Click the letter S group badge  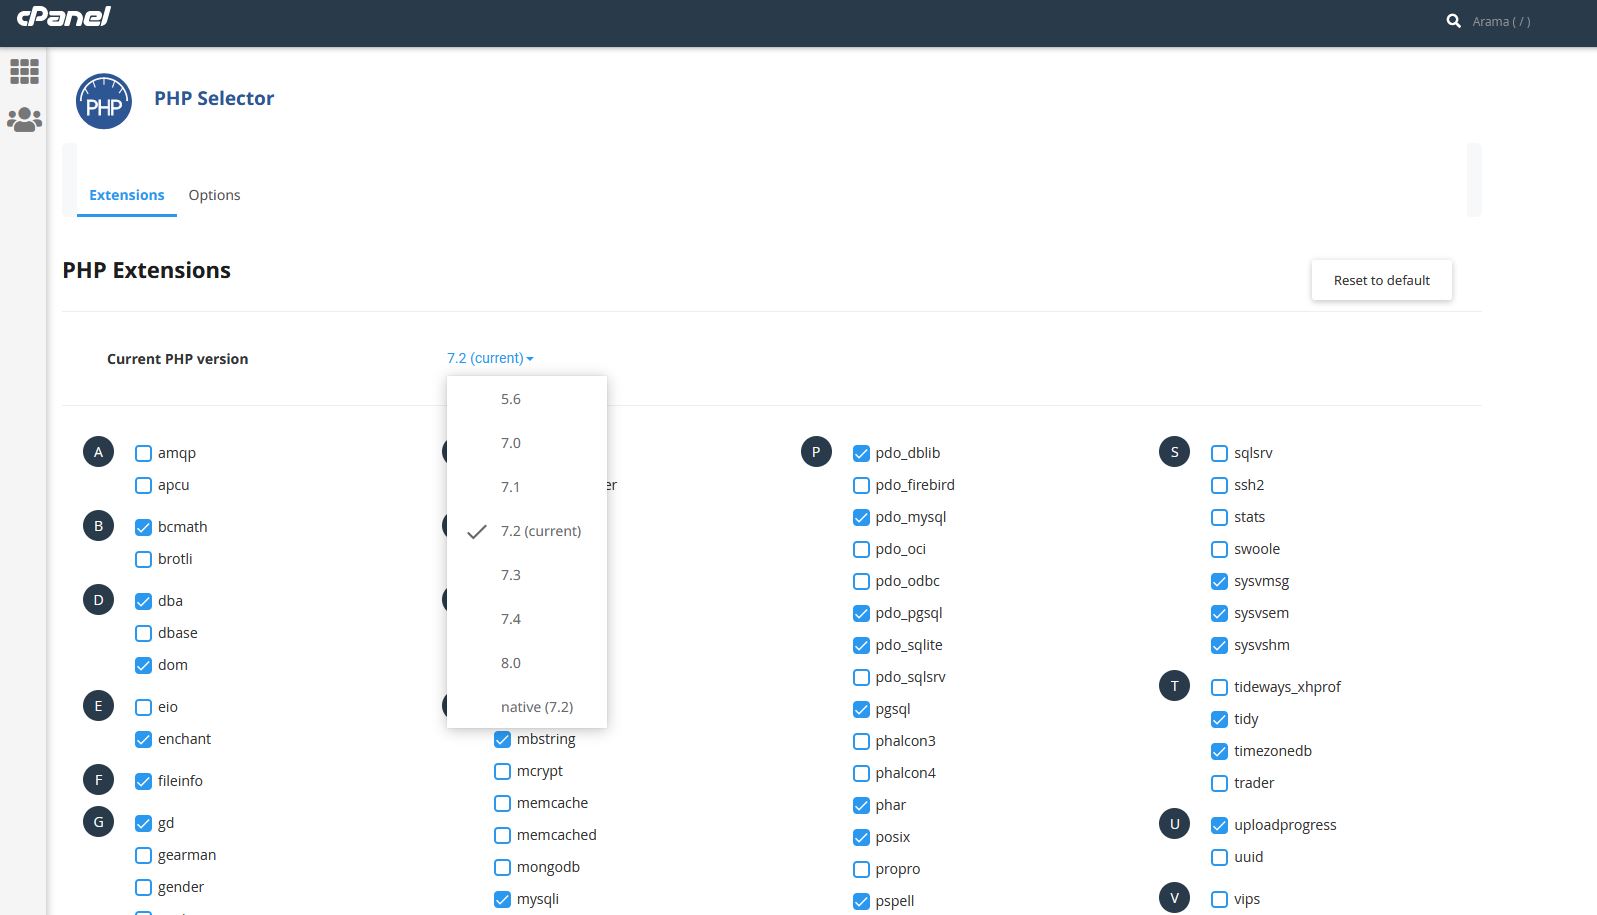point(1174,452)
